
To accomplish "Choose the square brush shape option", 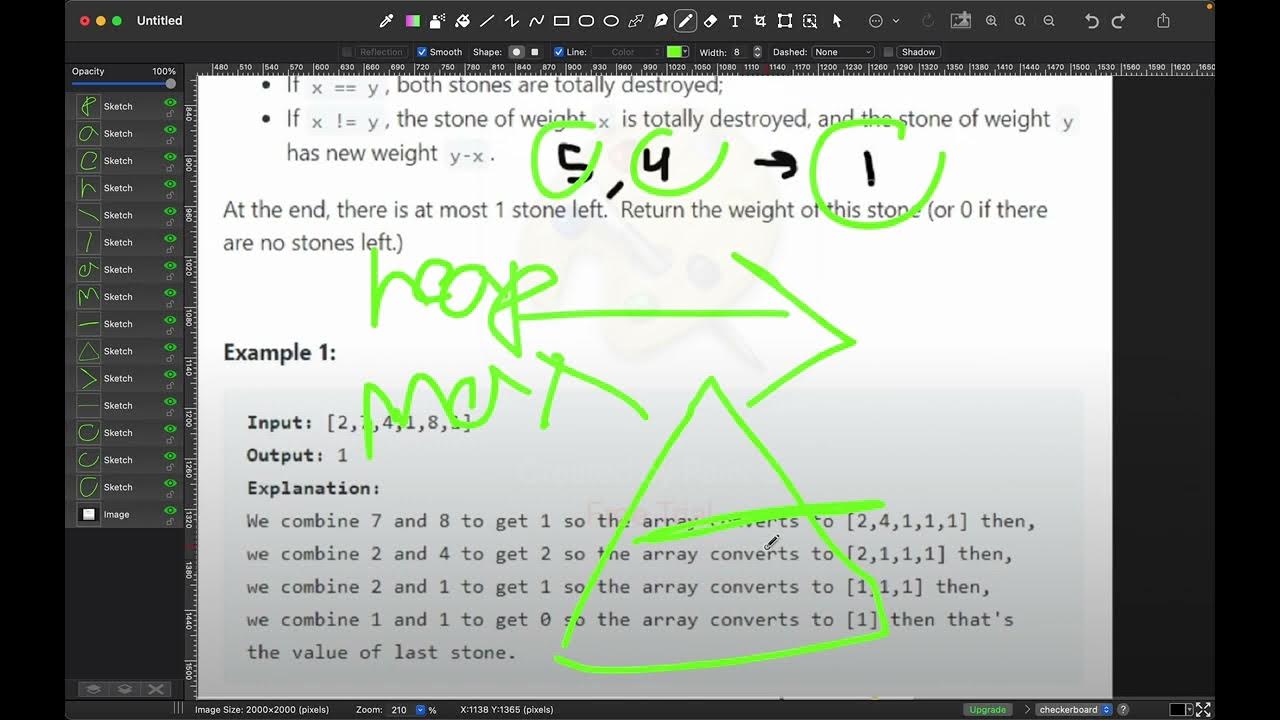I will coord(534,52).
